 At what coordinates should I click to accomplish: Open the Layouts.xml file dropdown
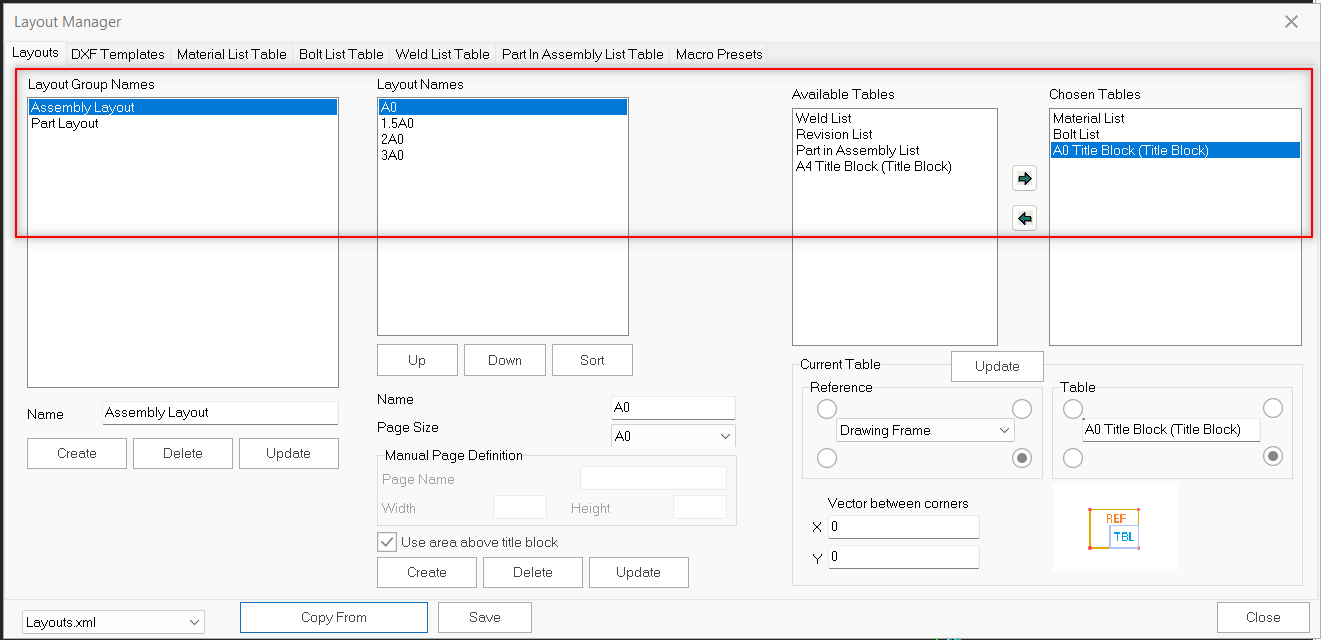coord(113,622)
